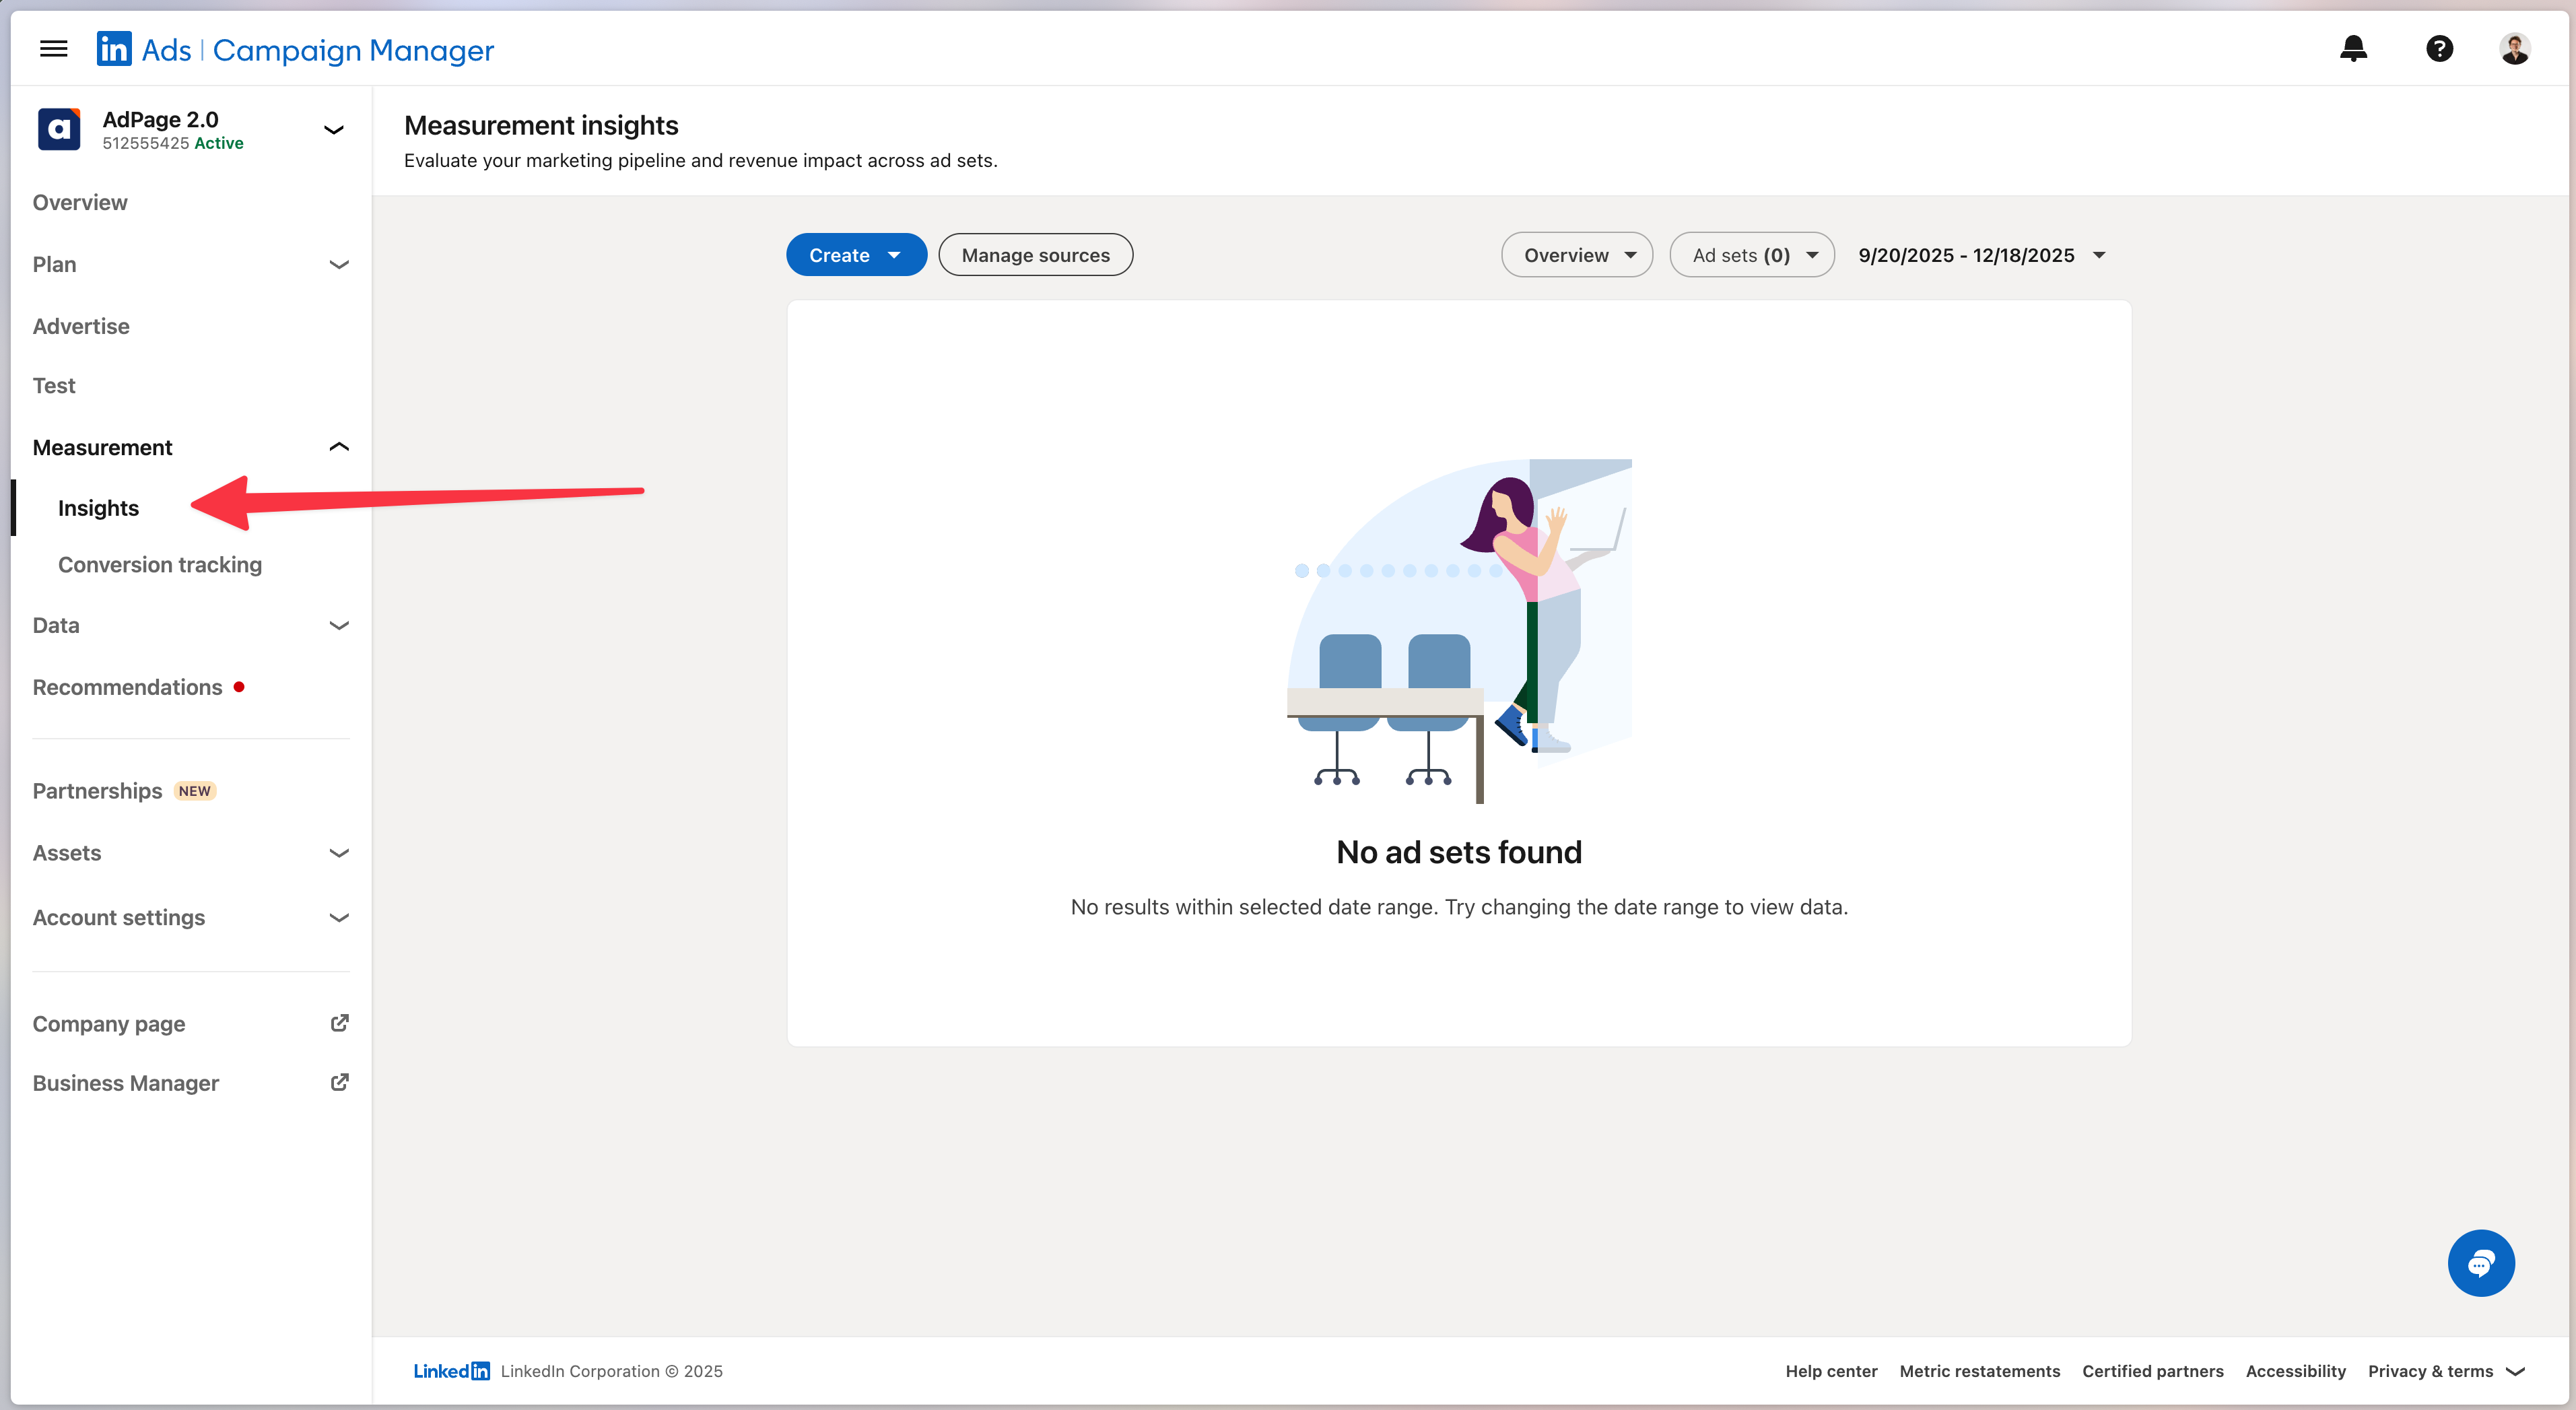Expand the AdPage 2.0 account switcher
This screenshot has width=2576, height=1410.
[x=334, y=130]
